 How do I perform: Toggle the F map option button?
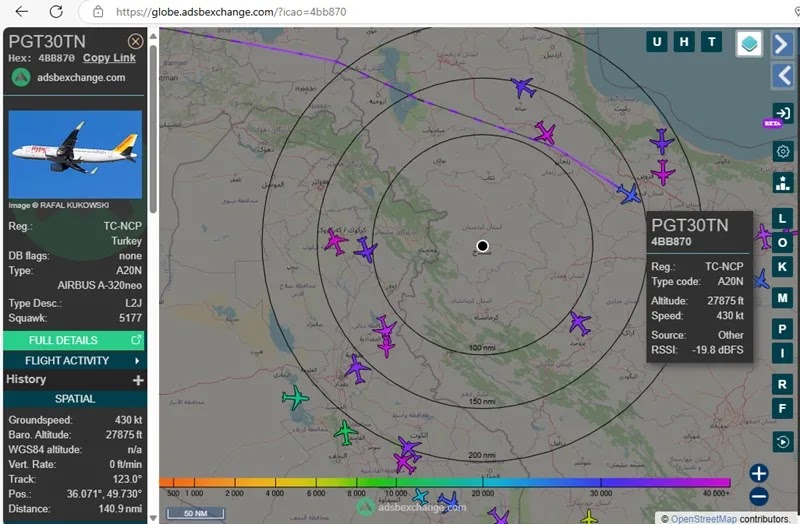pyautogui.click(x=782, y=408)
